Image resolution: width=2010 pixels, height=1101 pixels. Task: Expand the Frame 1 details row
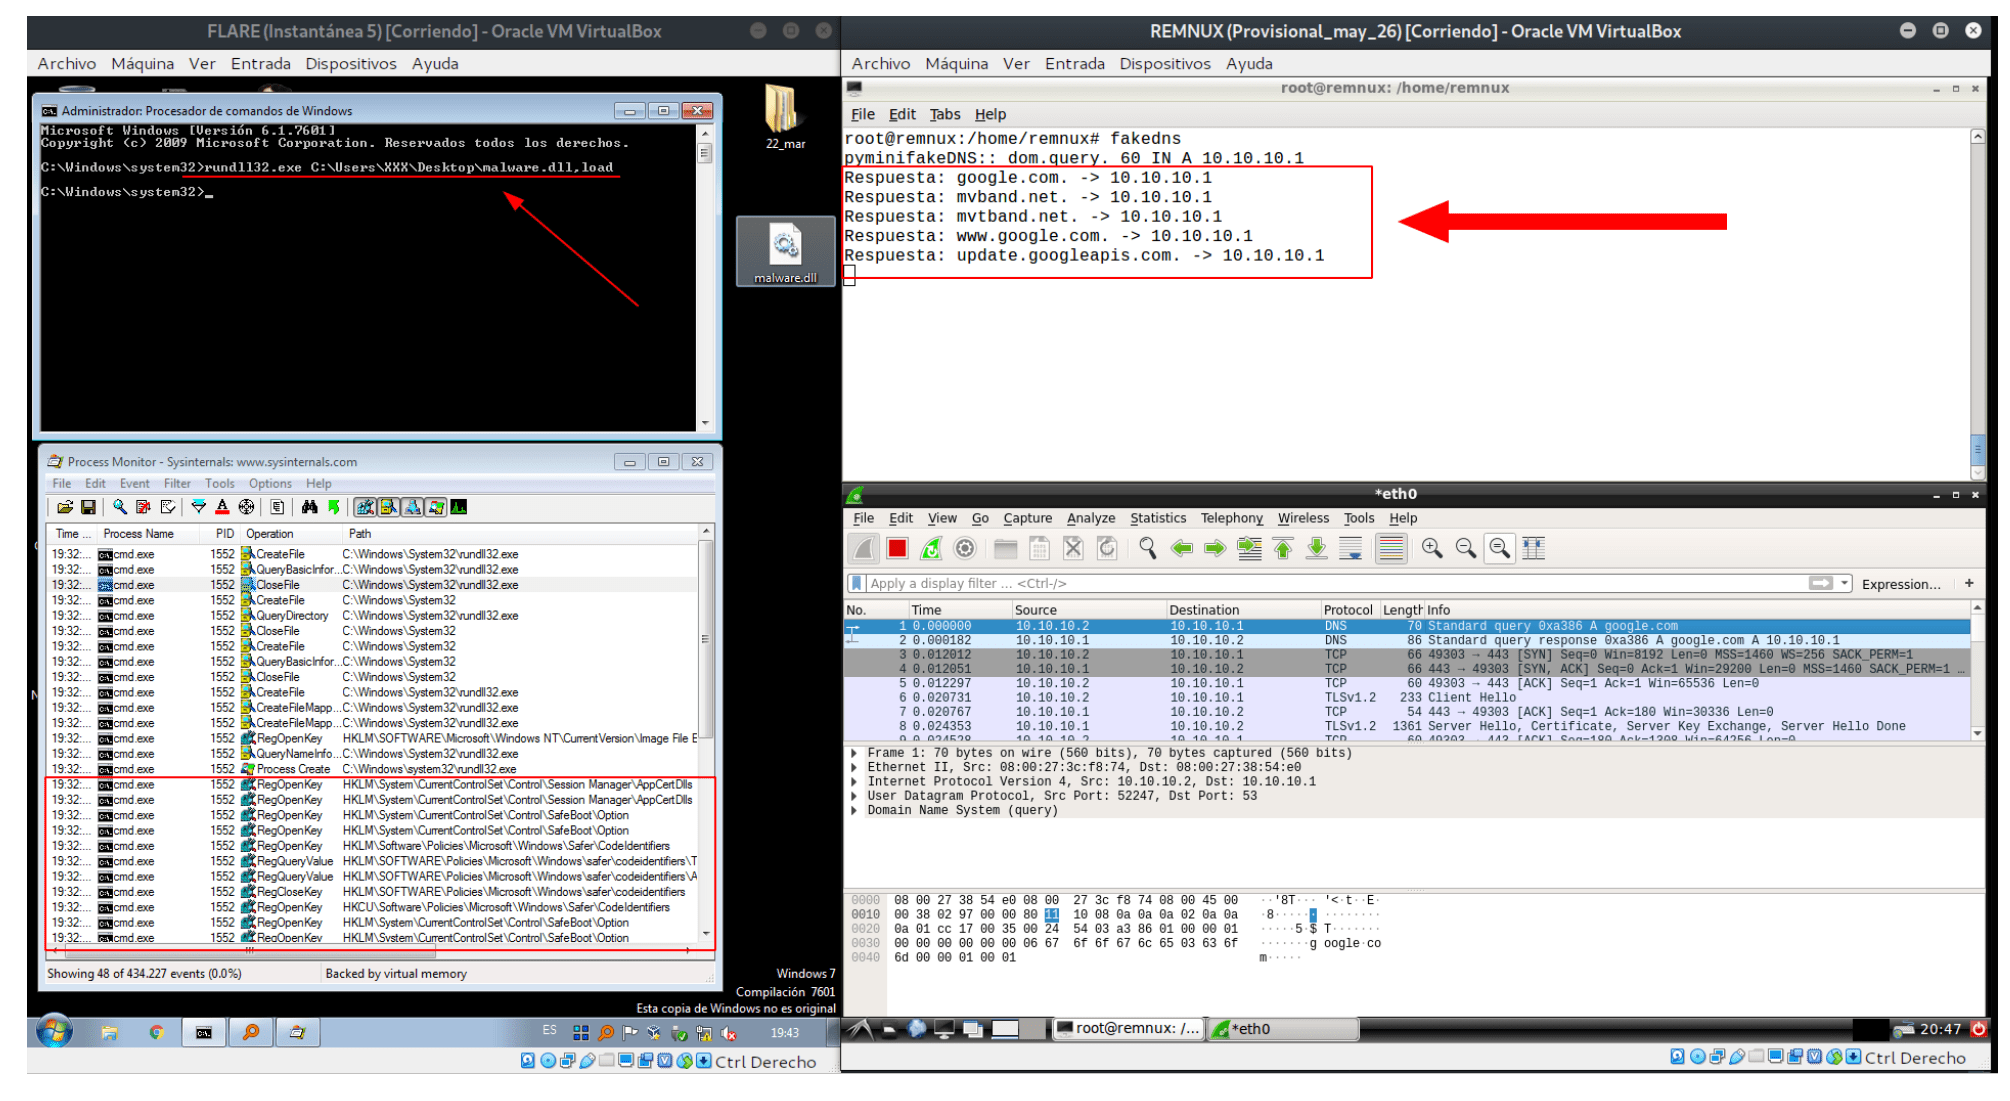click(x=853, y=754)
